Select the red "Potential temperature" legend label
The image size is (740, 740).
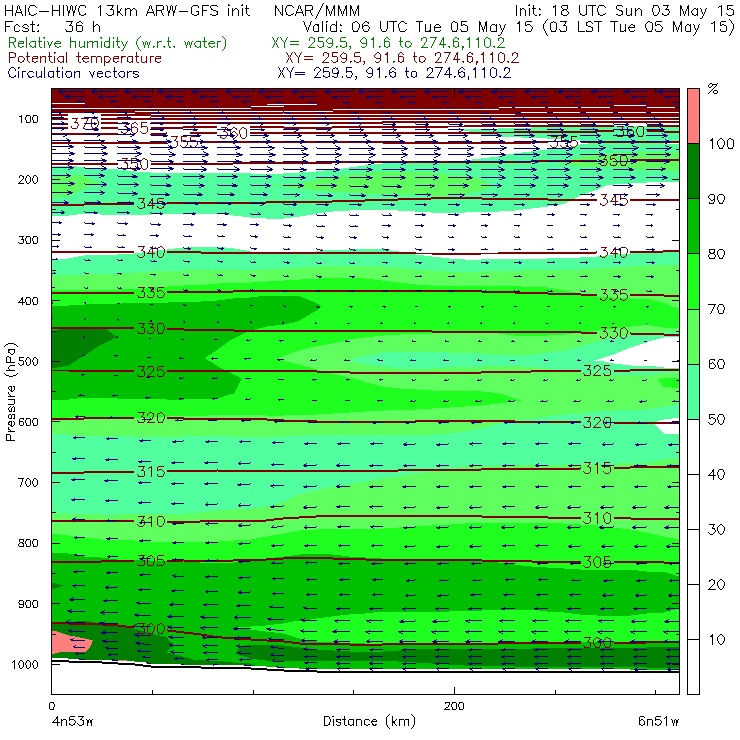(84, 58)
